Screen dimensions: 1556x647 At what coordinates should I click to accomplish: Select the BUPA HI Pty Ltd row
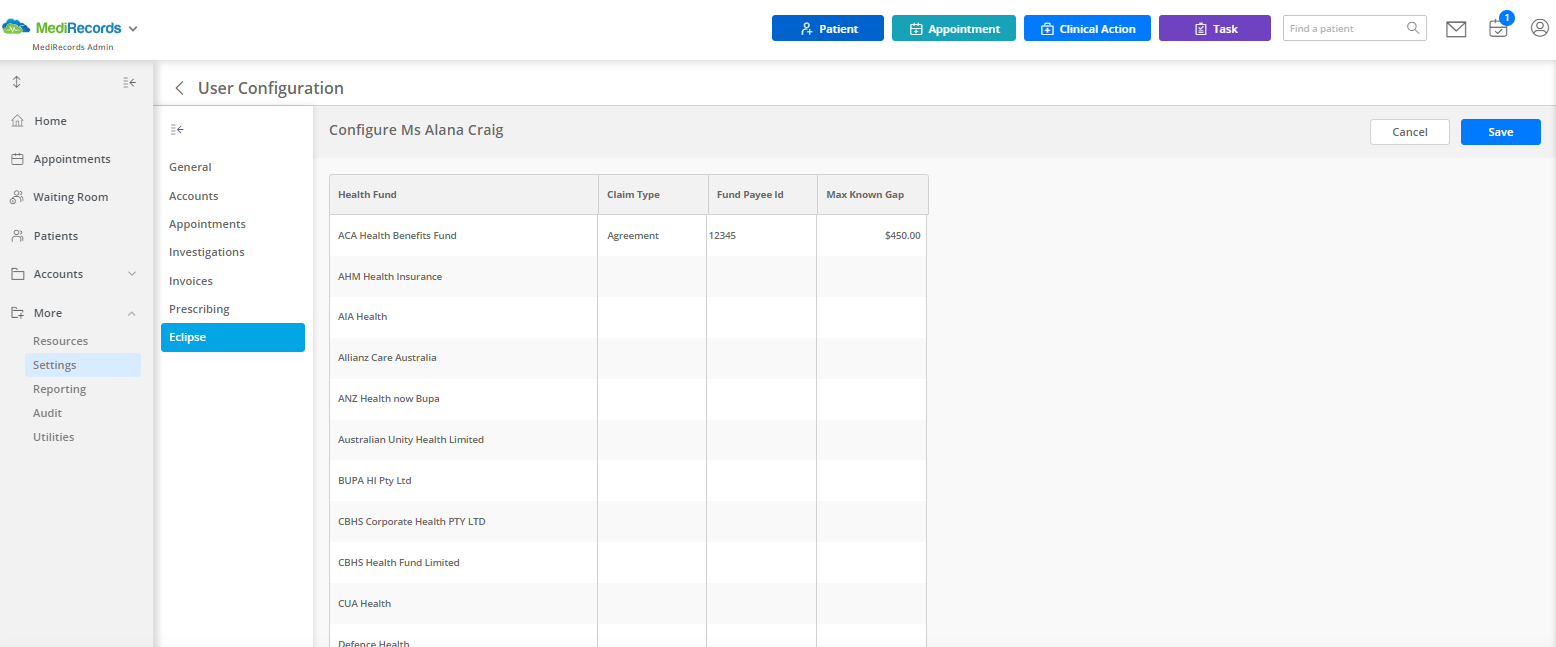(628, 481)
